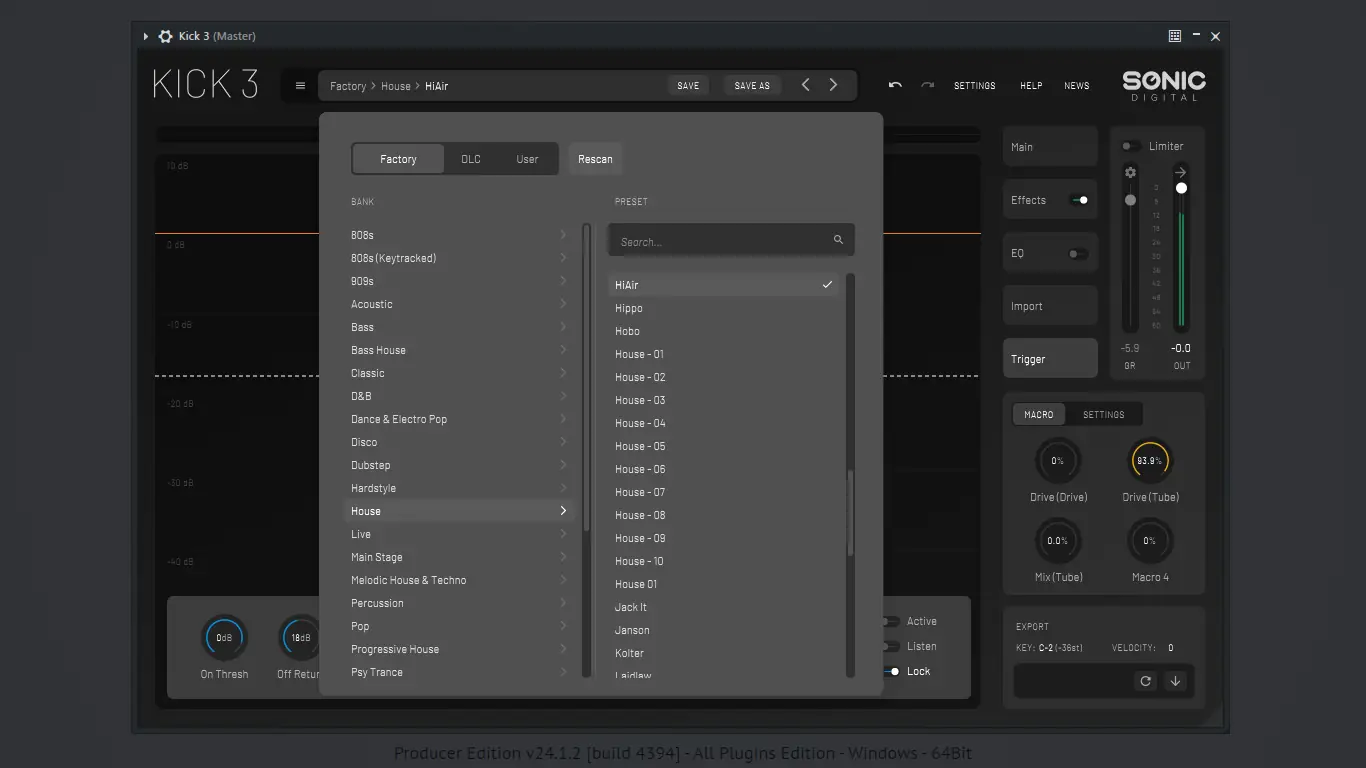This screenshot has height=768, width=1366.
Task: Open the limiter gear settings icon
Action: [1130, 173]
